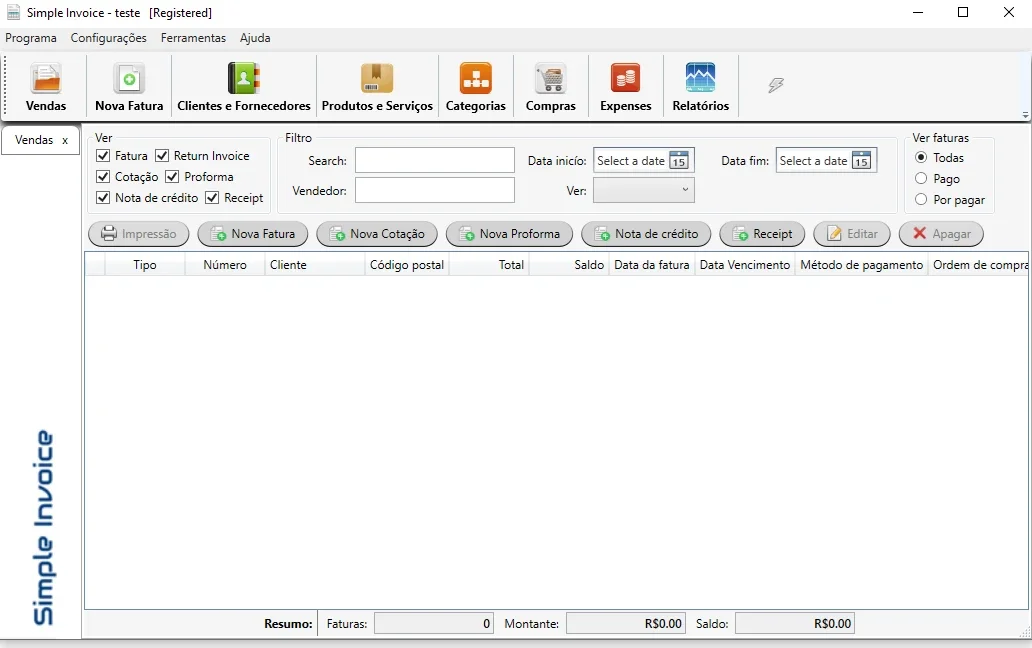Select the Por pagar radio button
This screenshot has height=648, width=1032.
(921, 199)
